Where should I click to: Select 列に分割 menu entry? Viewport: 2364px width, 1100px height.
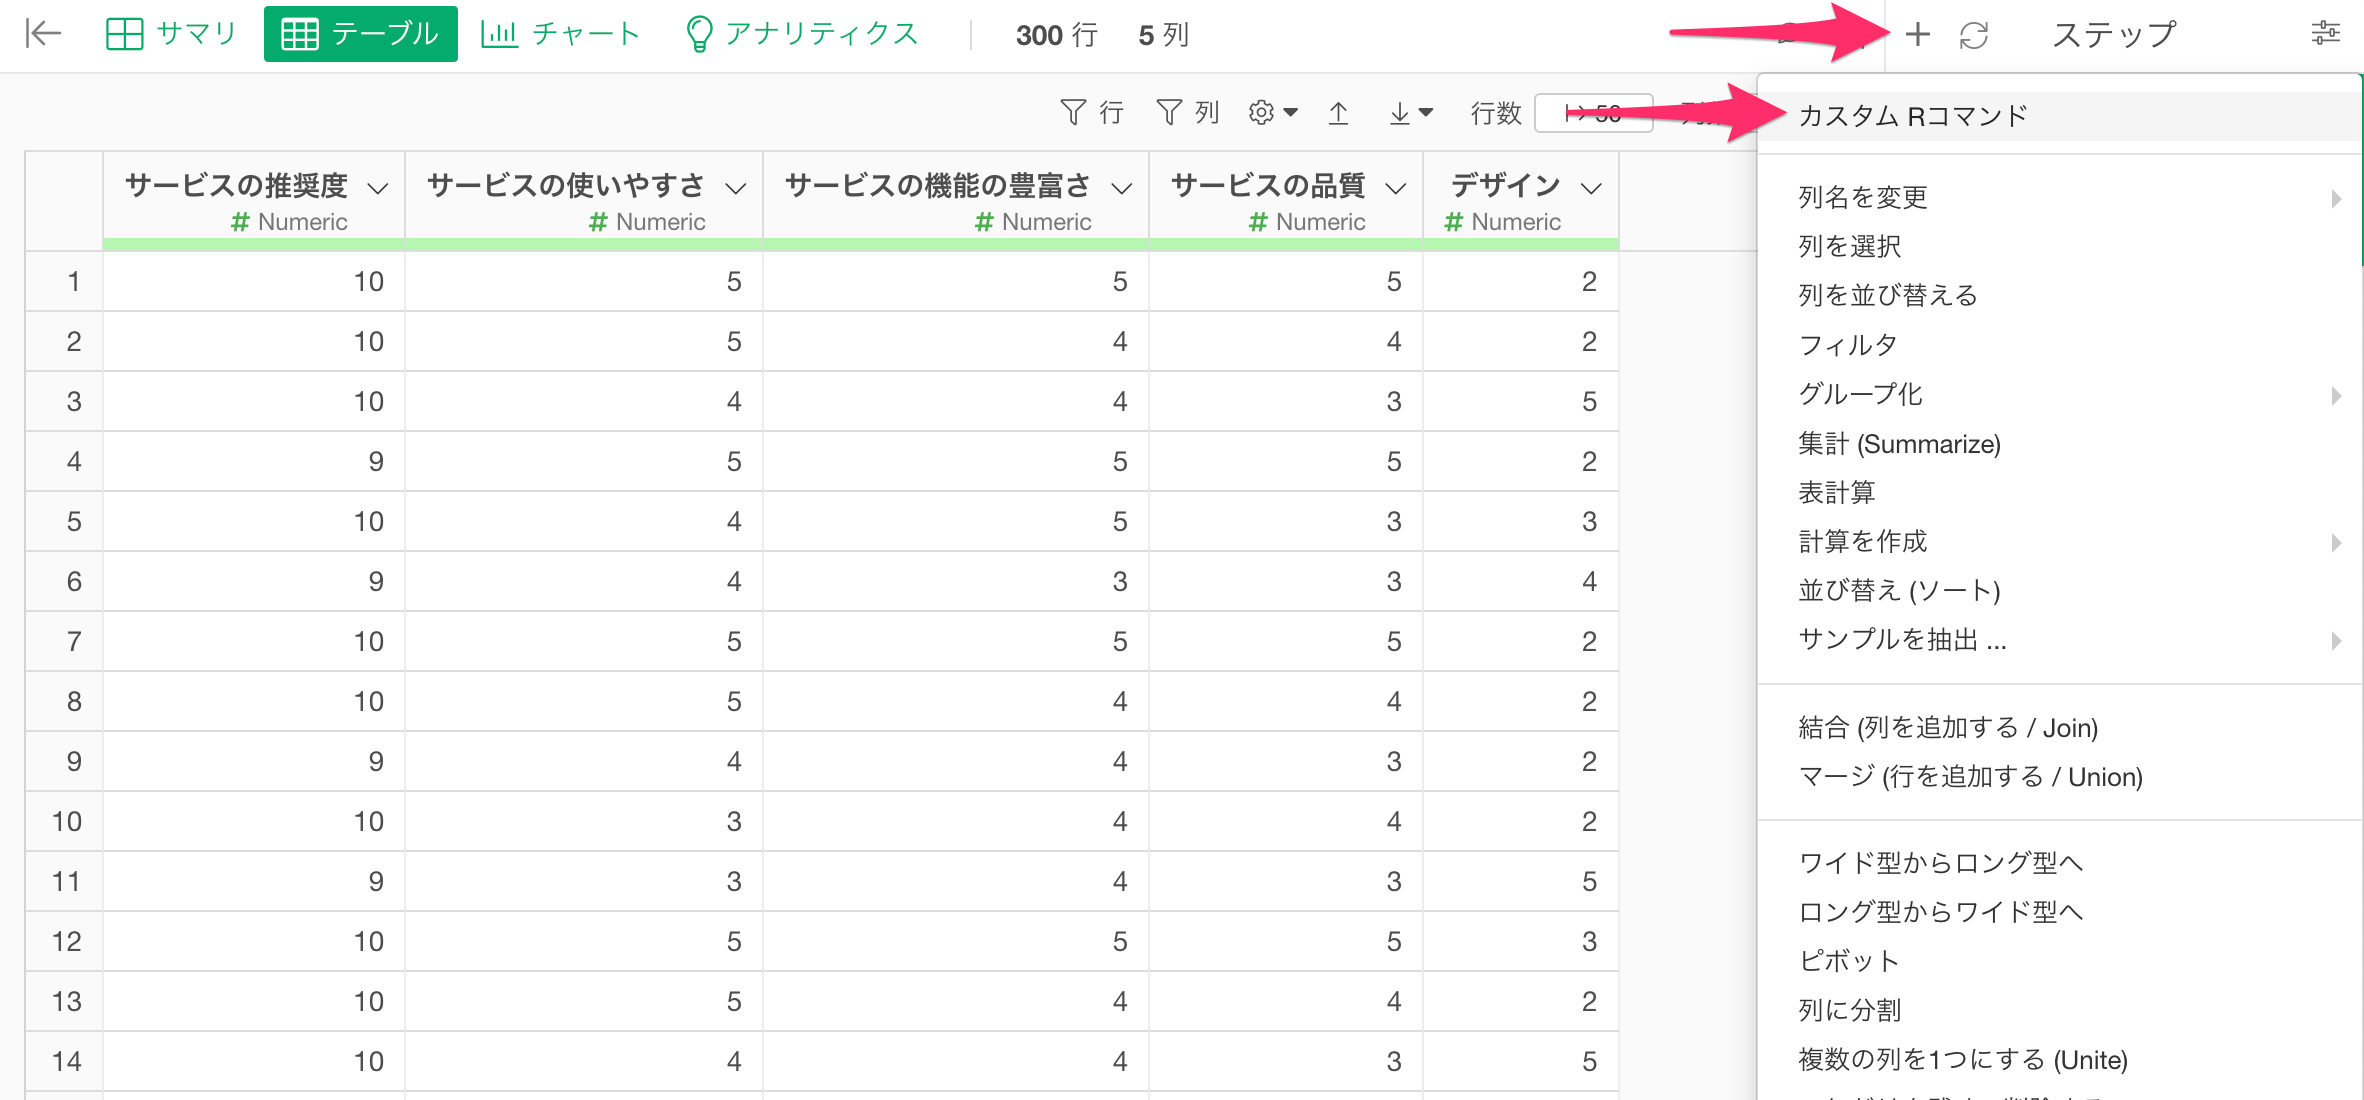click(x=2059, y=1010)
